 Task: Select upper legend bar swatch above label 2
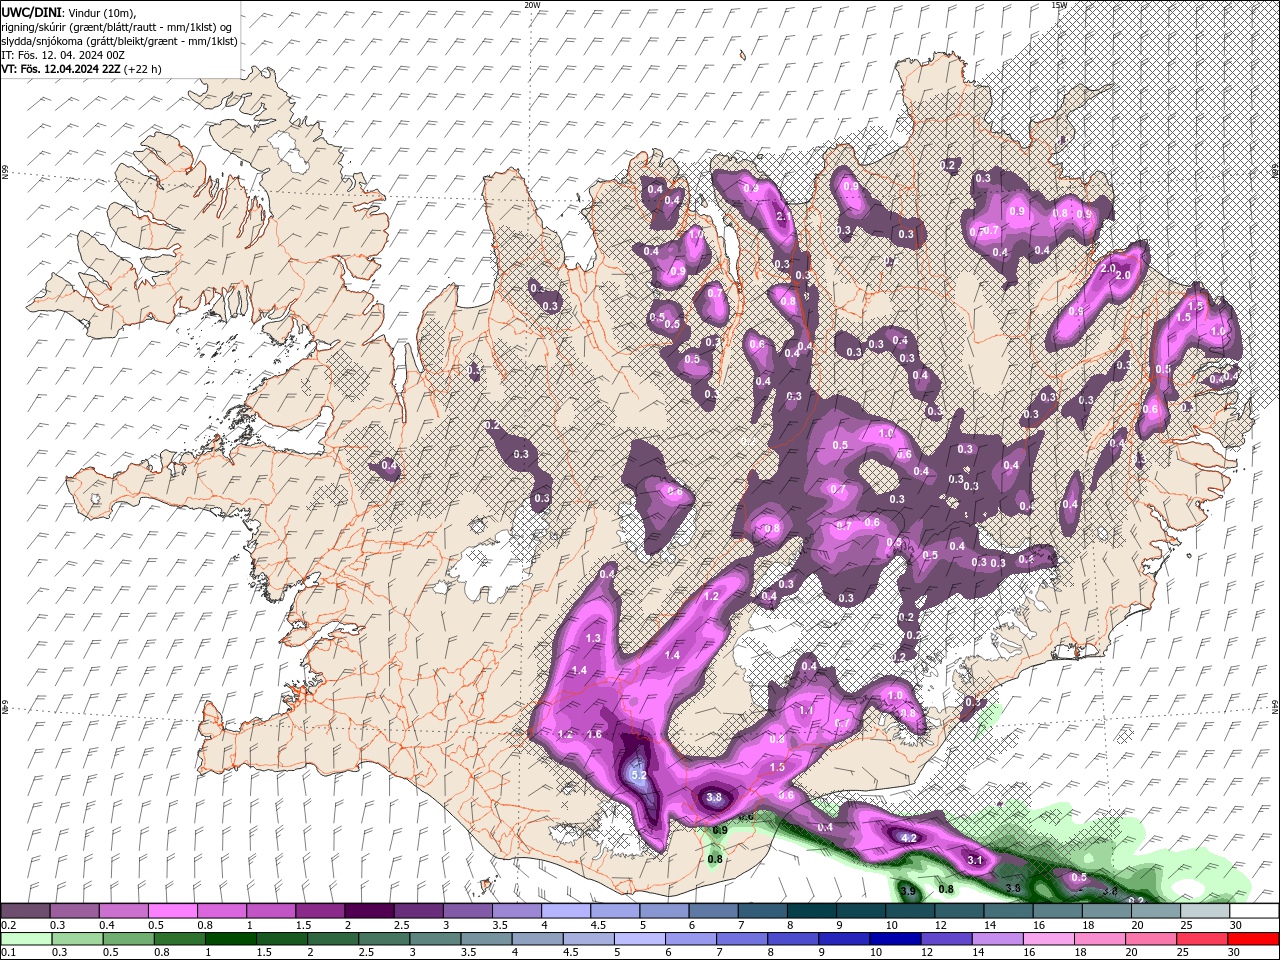point(369,911)
